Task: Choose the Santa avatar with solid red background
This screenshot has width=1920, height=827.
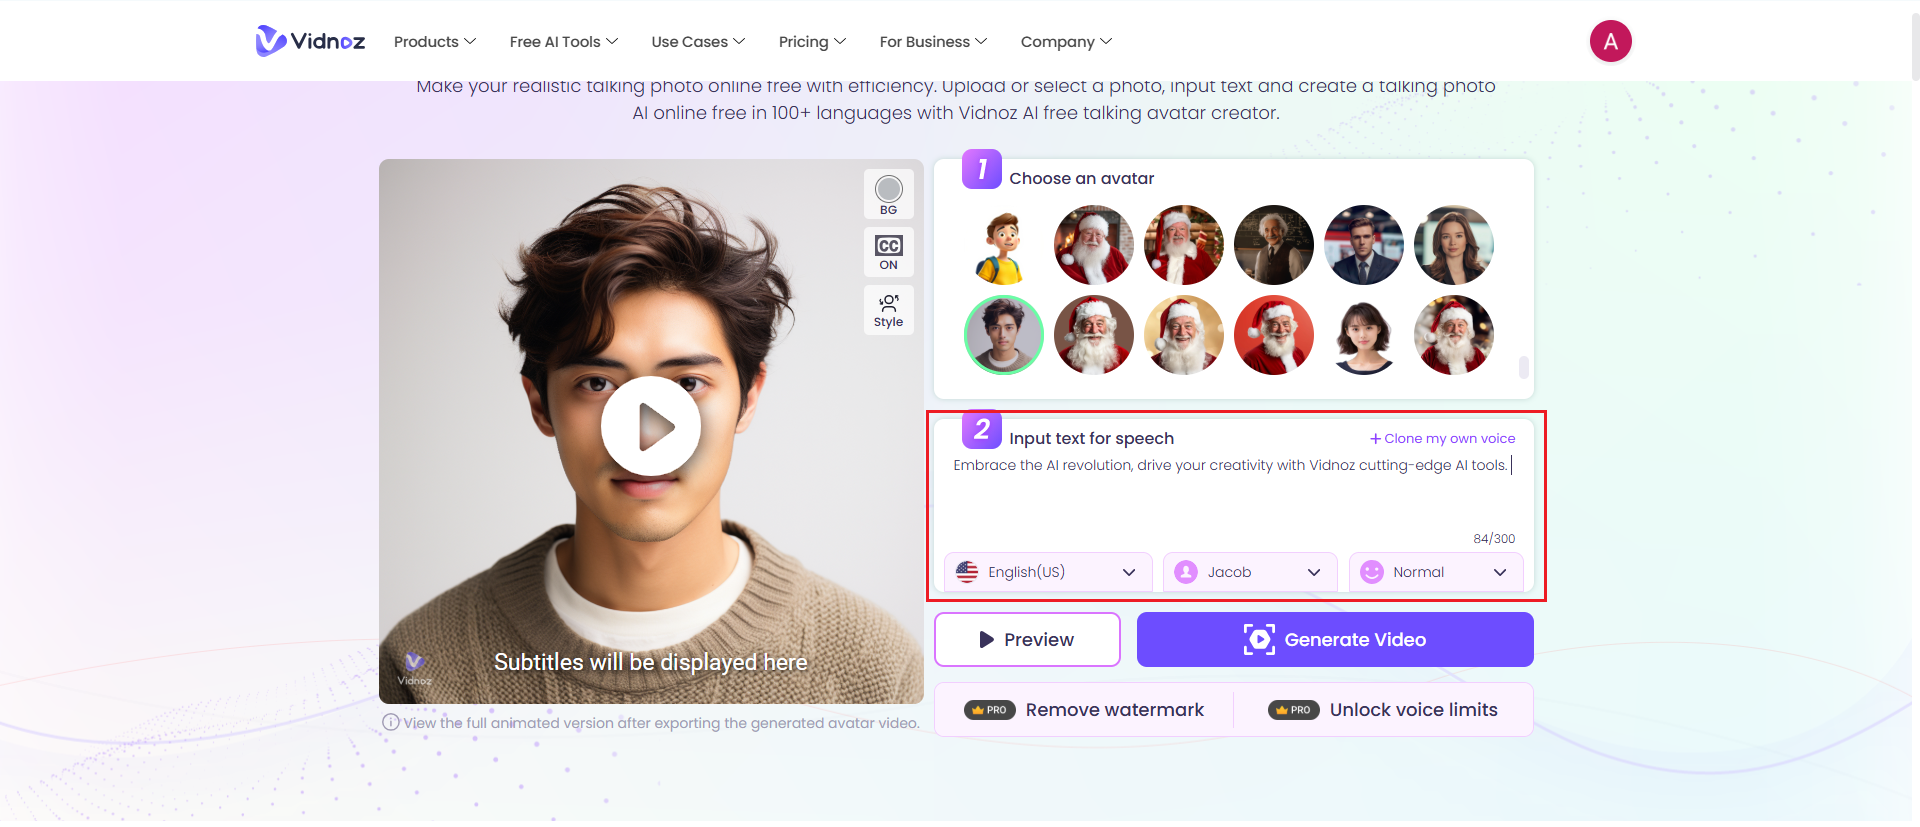Action: coord(1273,335)
